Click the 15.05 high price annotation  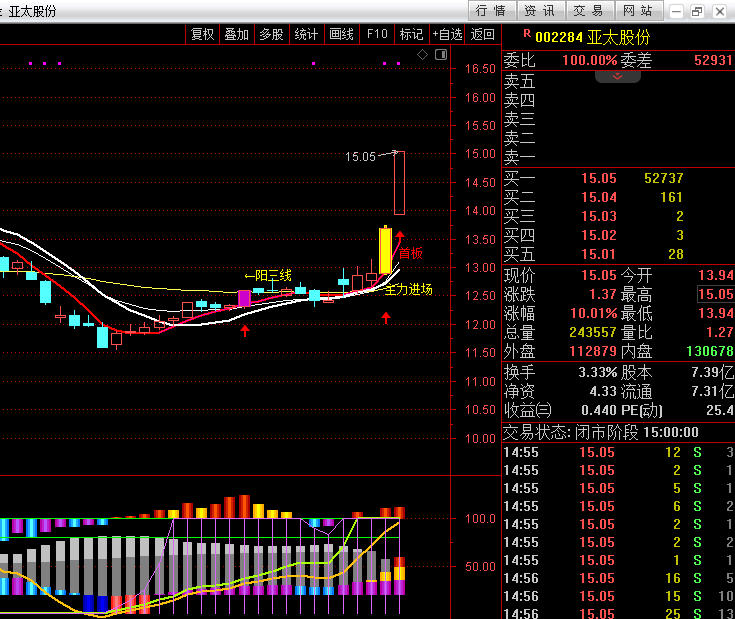pyautogui.click(x=360, y=157)
